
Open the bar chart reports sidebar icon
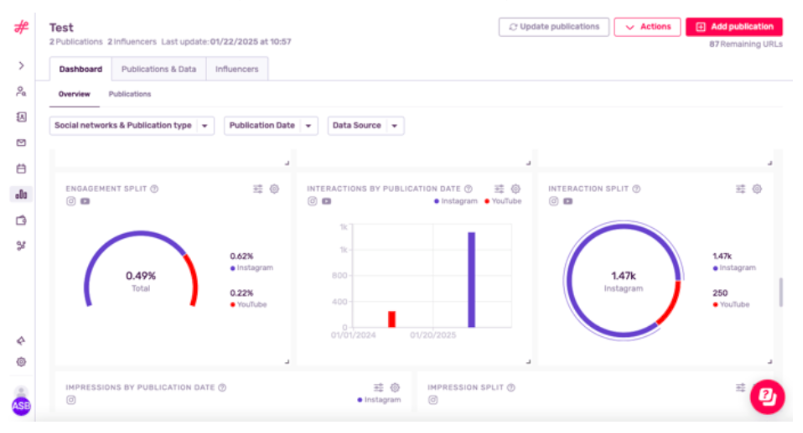(21, 194)
